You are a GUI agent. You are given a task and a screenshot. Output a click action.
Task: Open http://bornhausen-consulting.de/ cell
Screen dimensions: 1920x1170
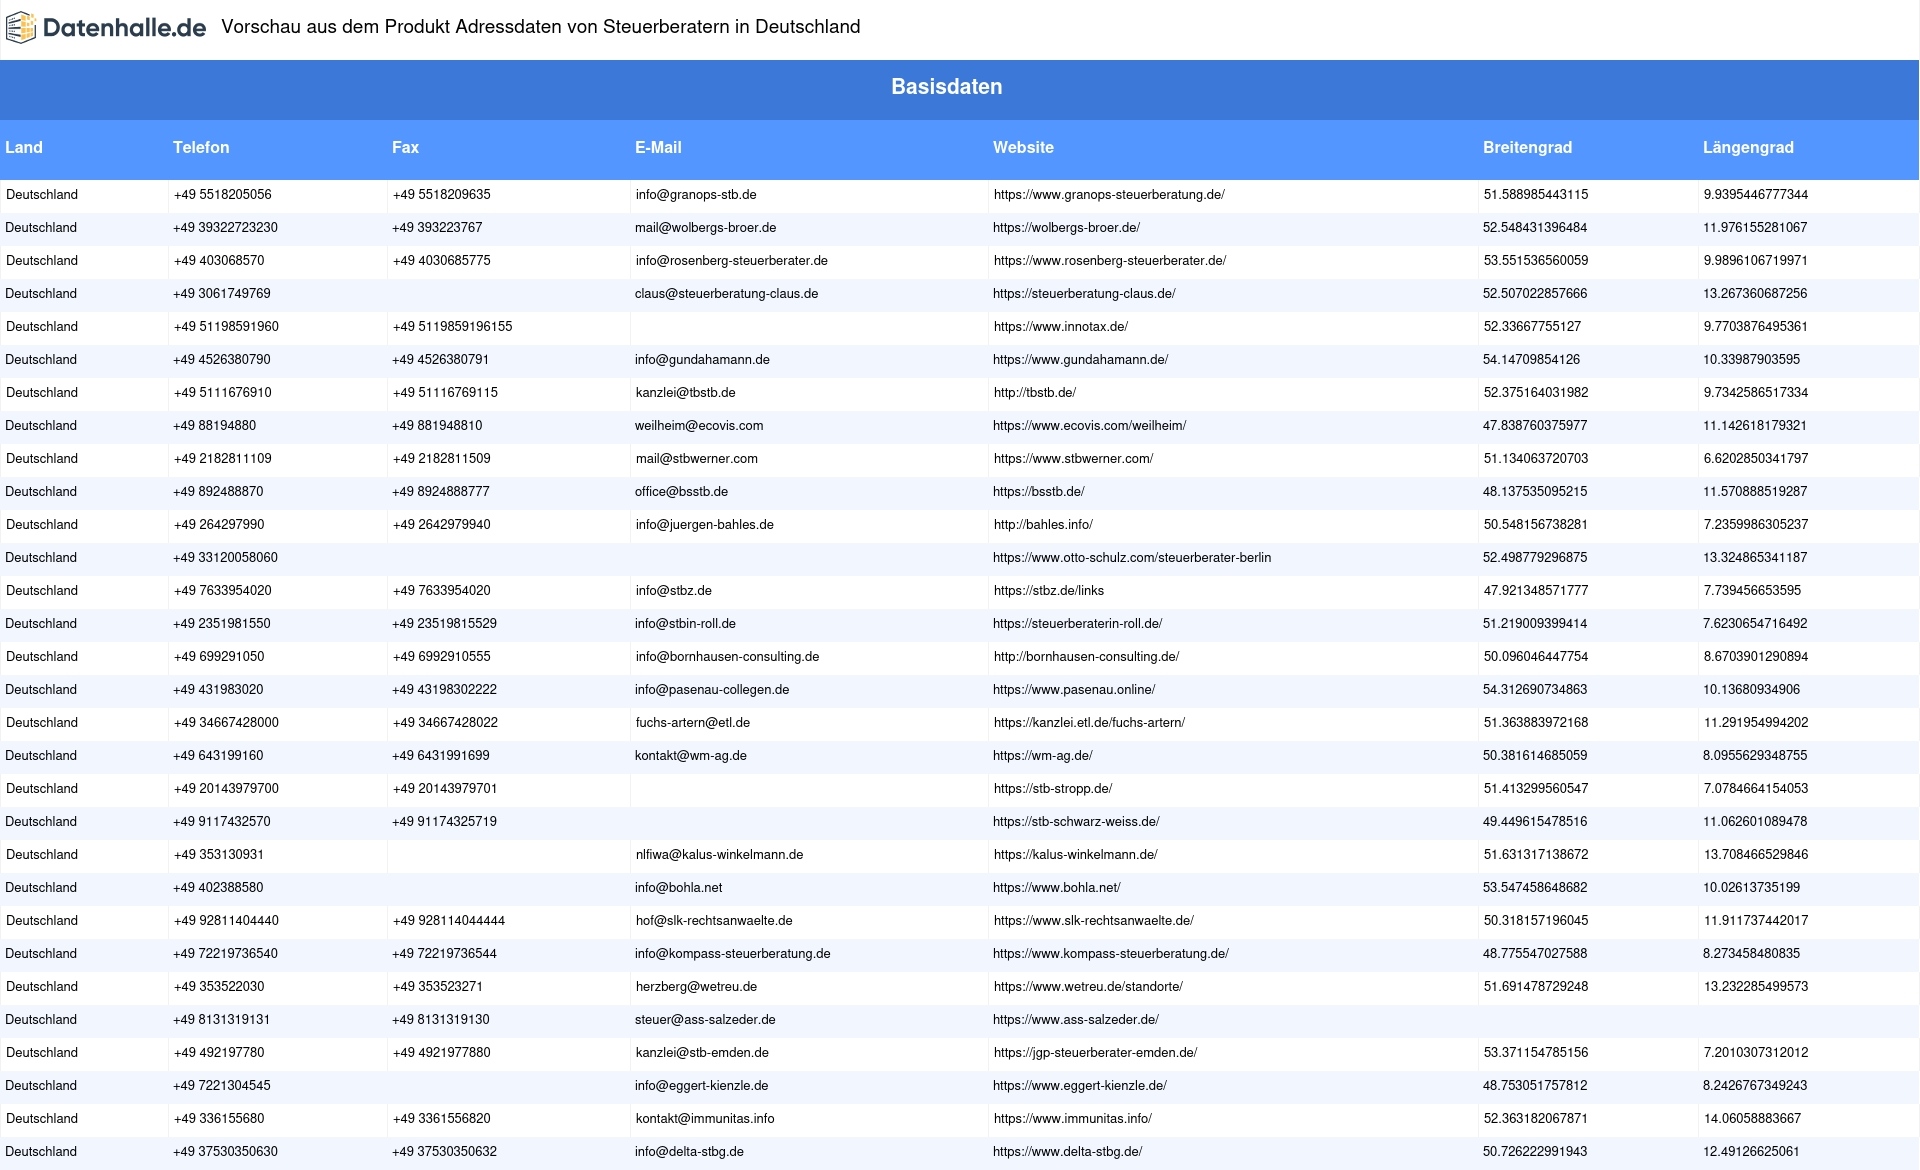point(1087,657)
